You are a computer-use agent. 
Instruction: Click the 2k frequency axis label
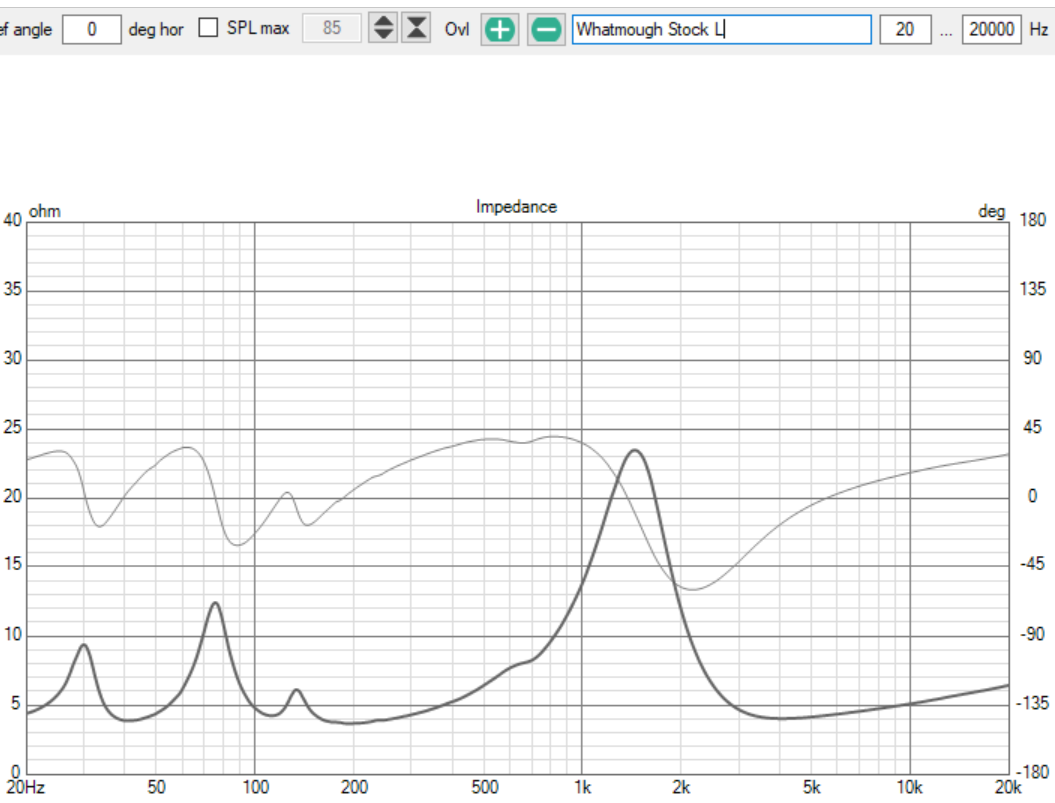(x=681, y=787)
